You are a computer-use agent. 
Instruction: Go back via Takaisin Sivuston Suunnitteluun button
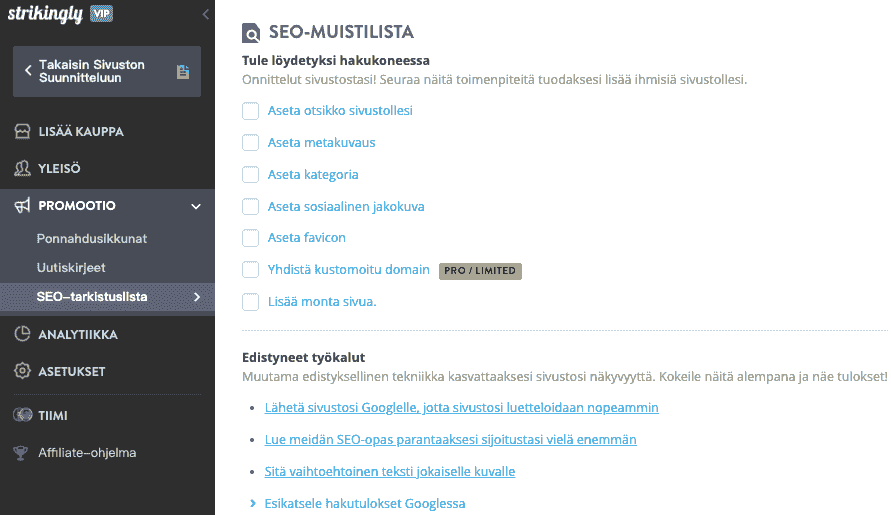92,72
